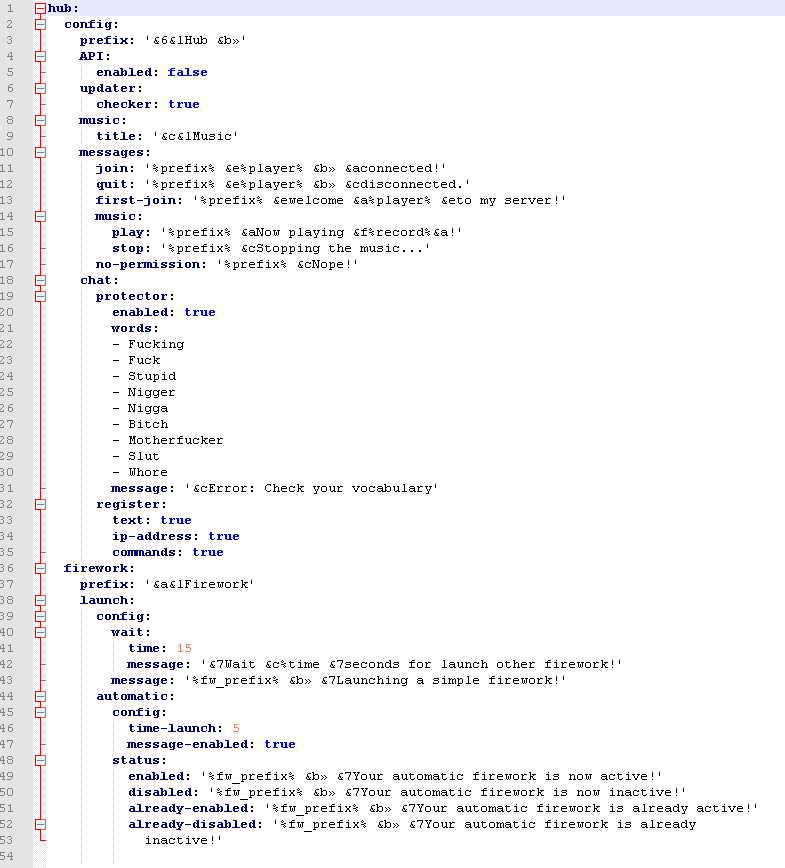Collapse the "protector:" block
This screenshot has width=785, height=868.
coord(40,296)
